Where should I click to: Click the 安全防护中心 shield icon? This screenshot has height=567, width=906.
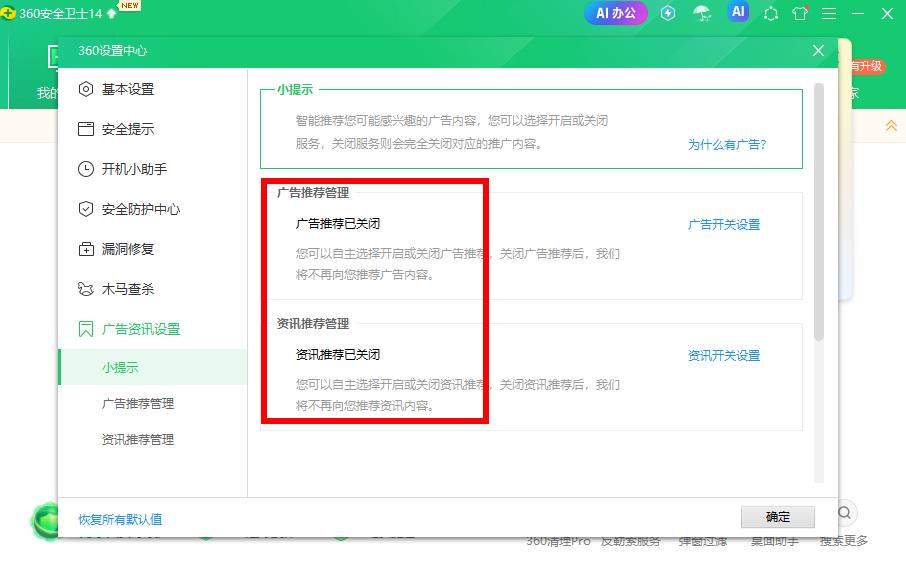click(86, 209)
